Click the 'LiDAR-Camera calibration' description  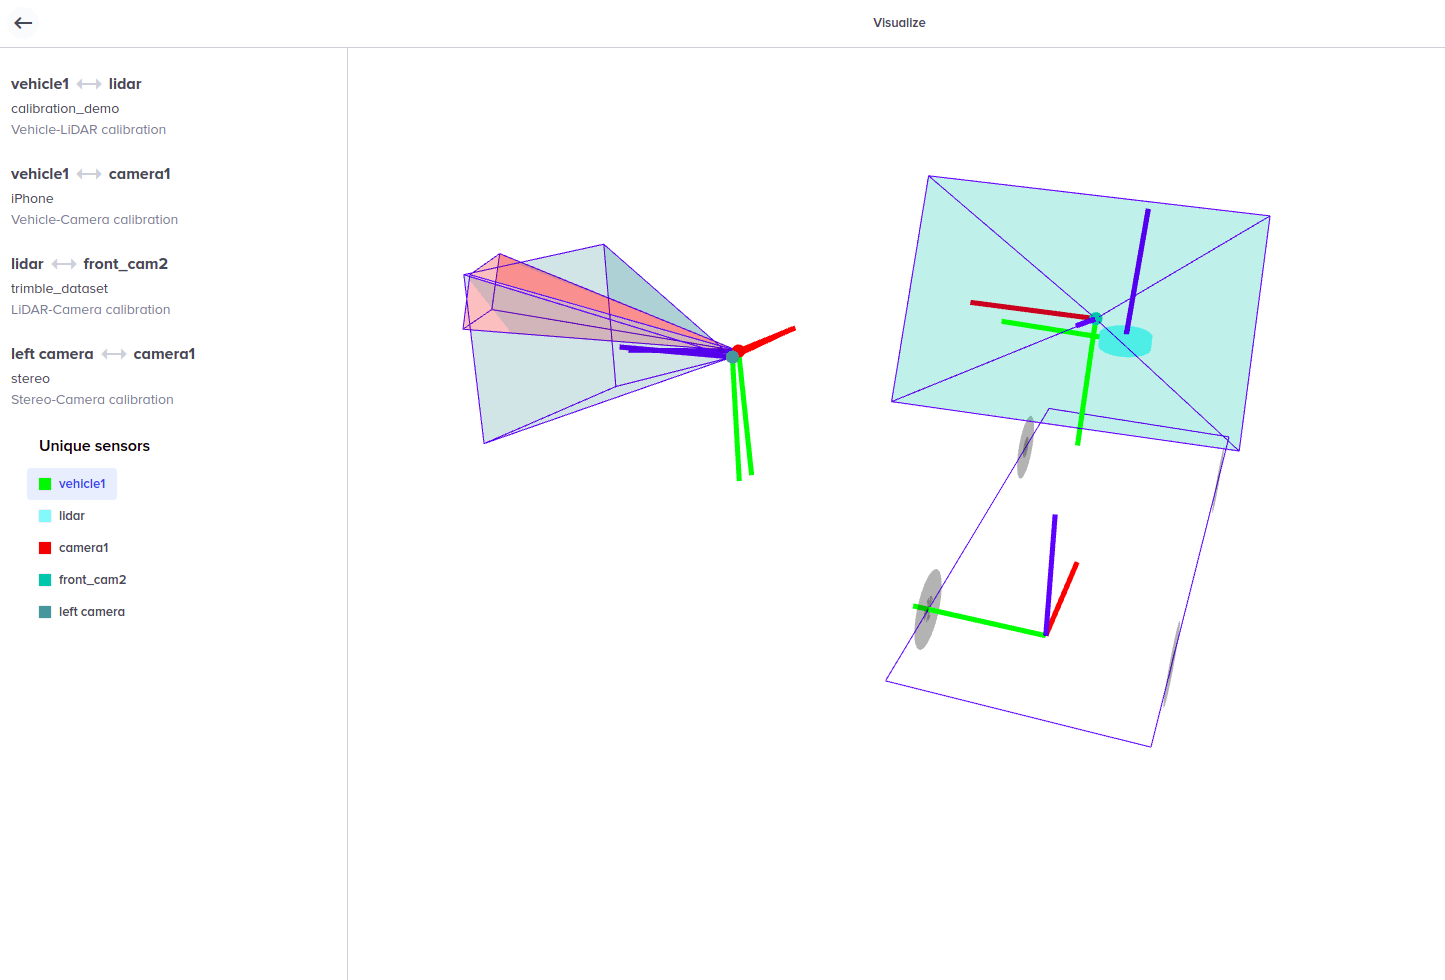pos(90,309)
